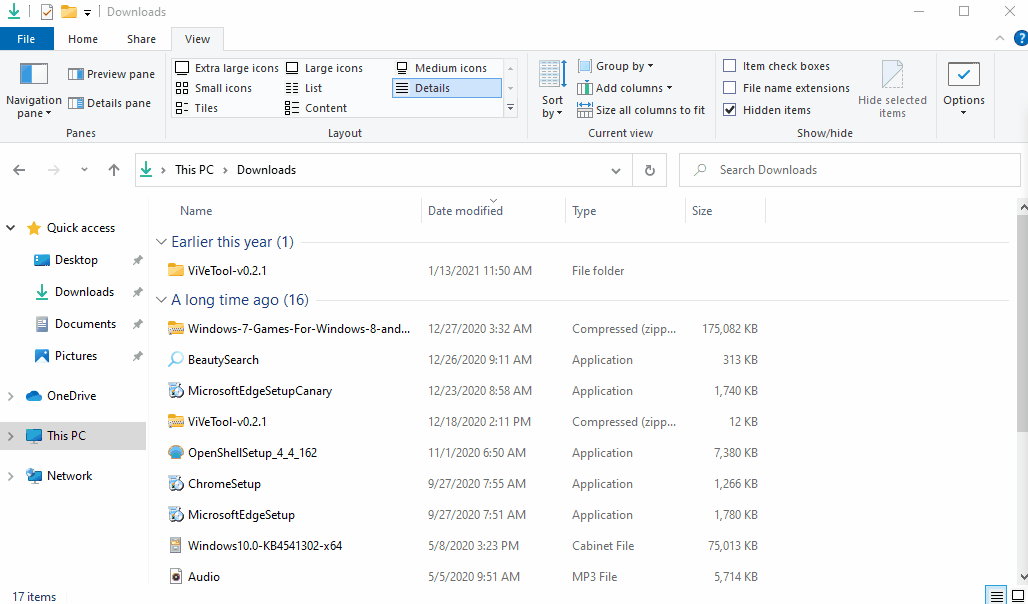Open the File menu
Screen dimensions: 1028x604
click(x=26, y=38)
